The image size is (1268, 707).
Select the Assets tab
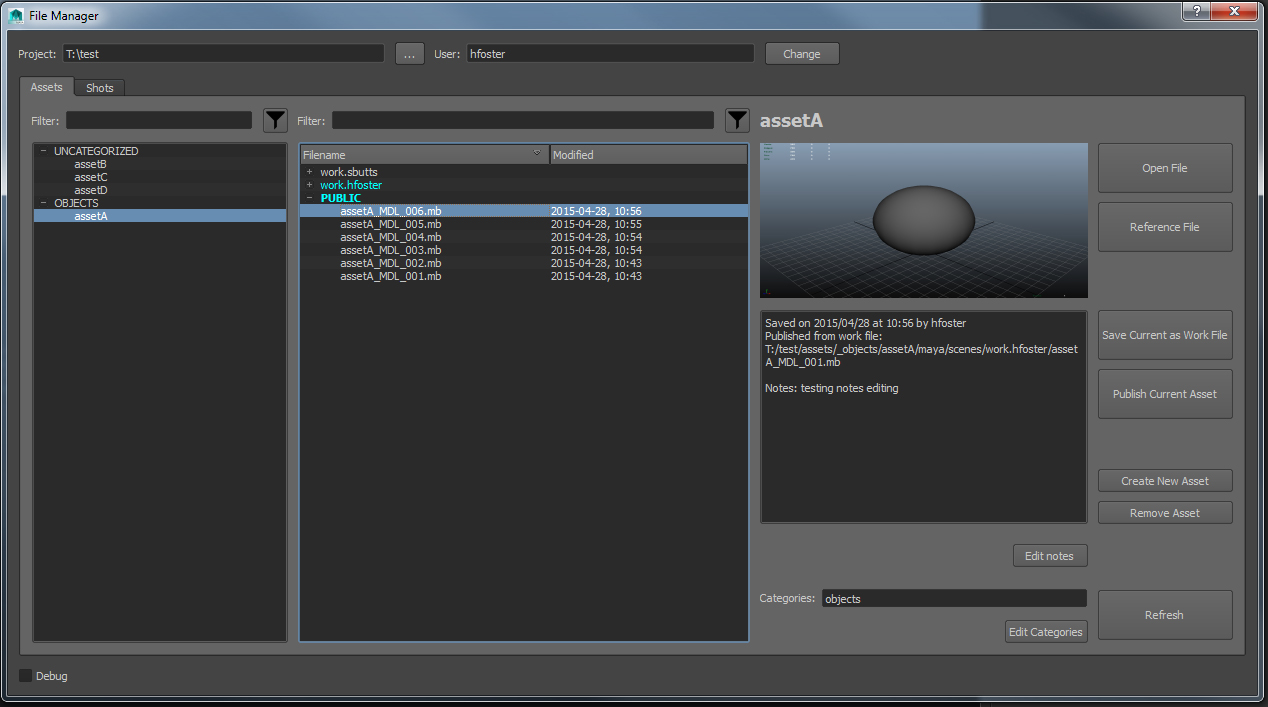point(46,87)
